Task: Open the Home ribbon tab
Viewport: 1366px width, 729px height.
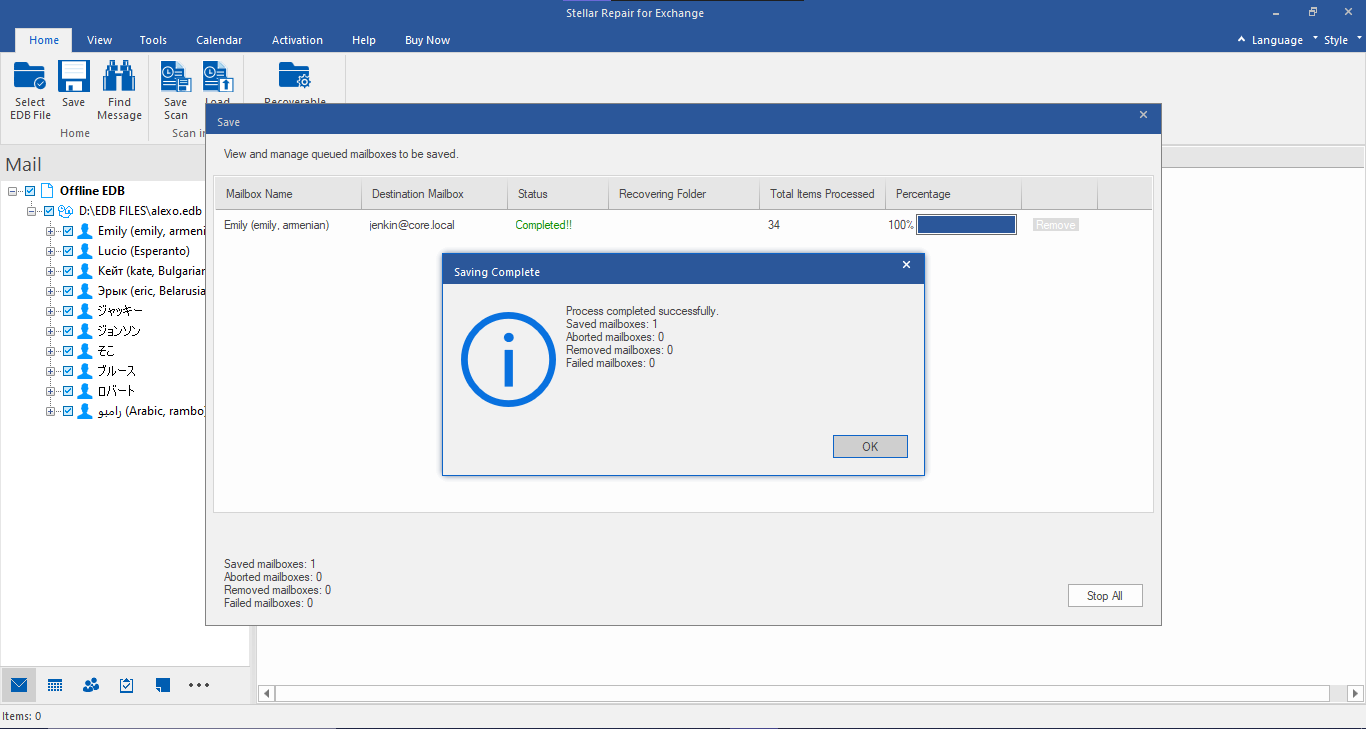Action: click(x=44, y=40)
